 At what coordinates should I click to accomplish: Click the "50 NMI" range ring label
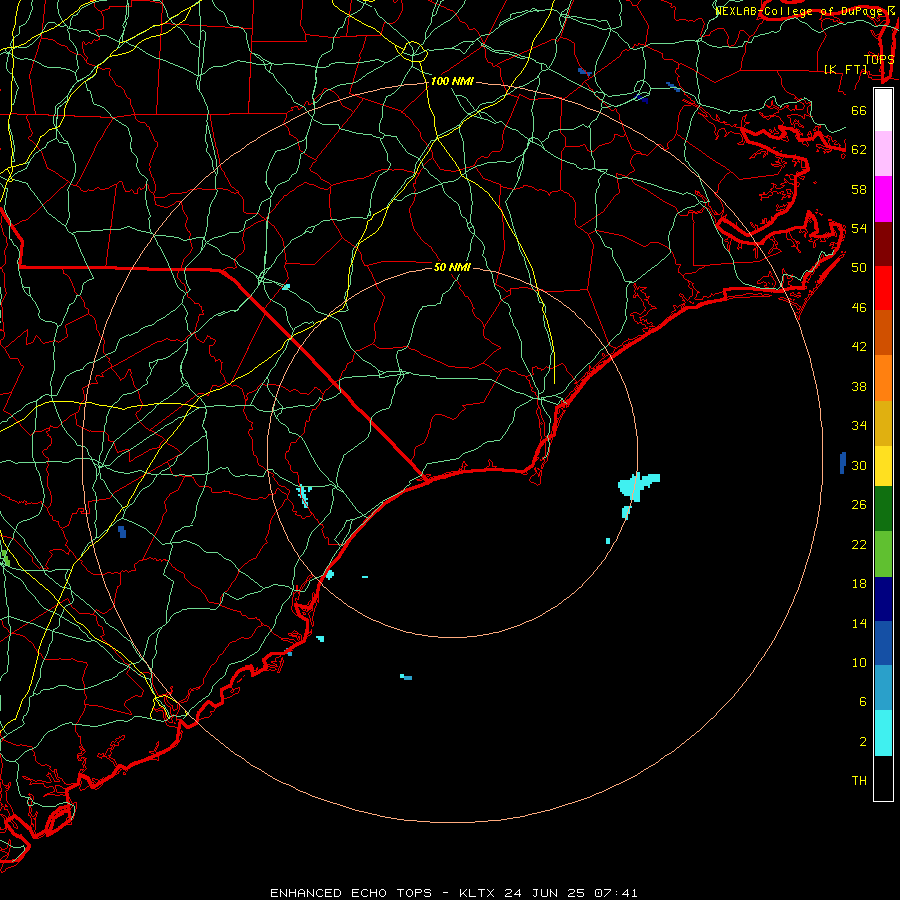tap(452, 267)
